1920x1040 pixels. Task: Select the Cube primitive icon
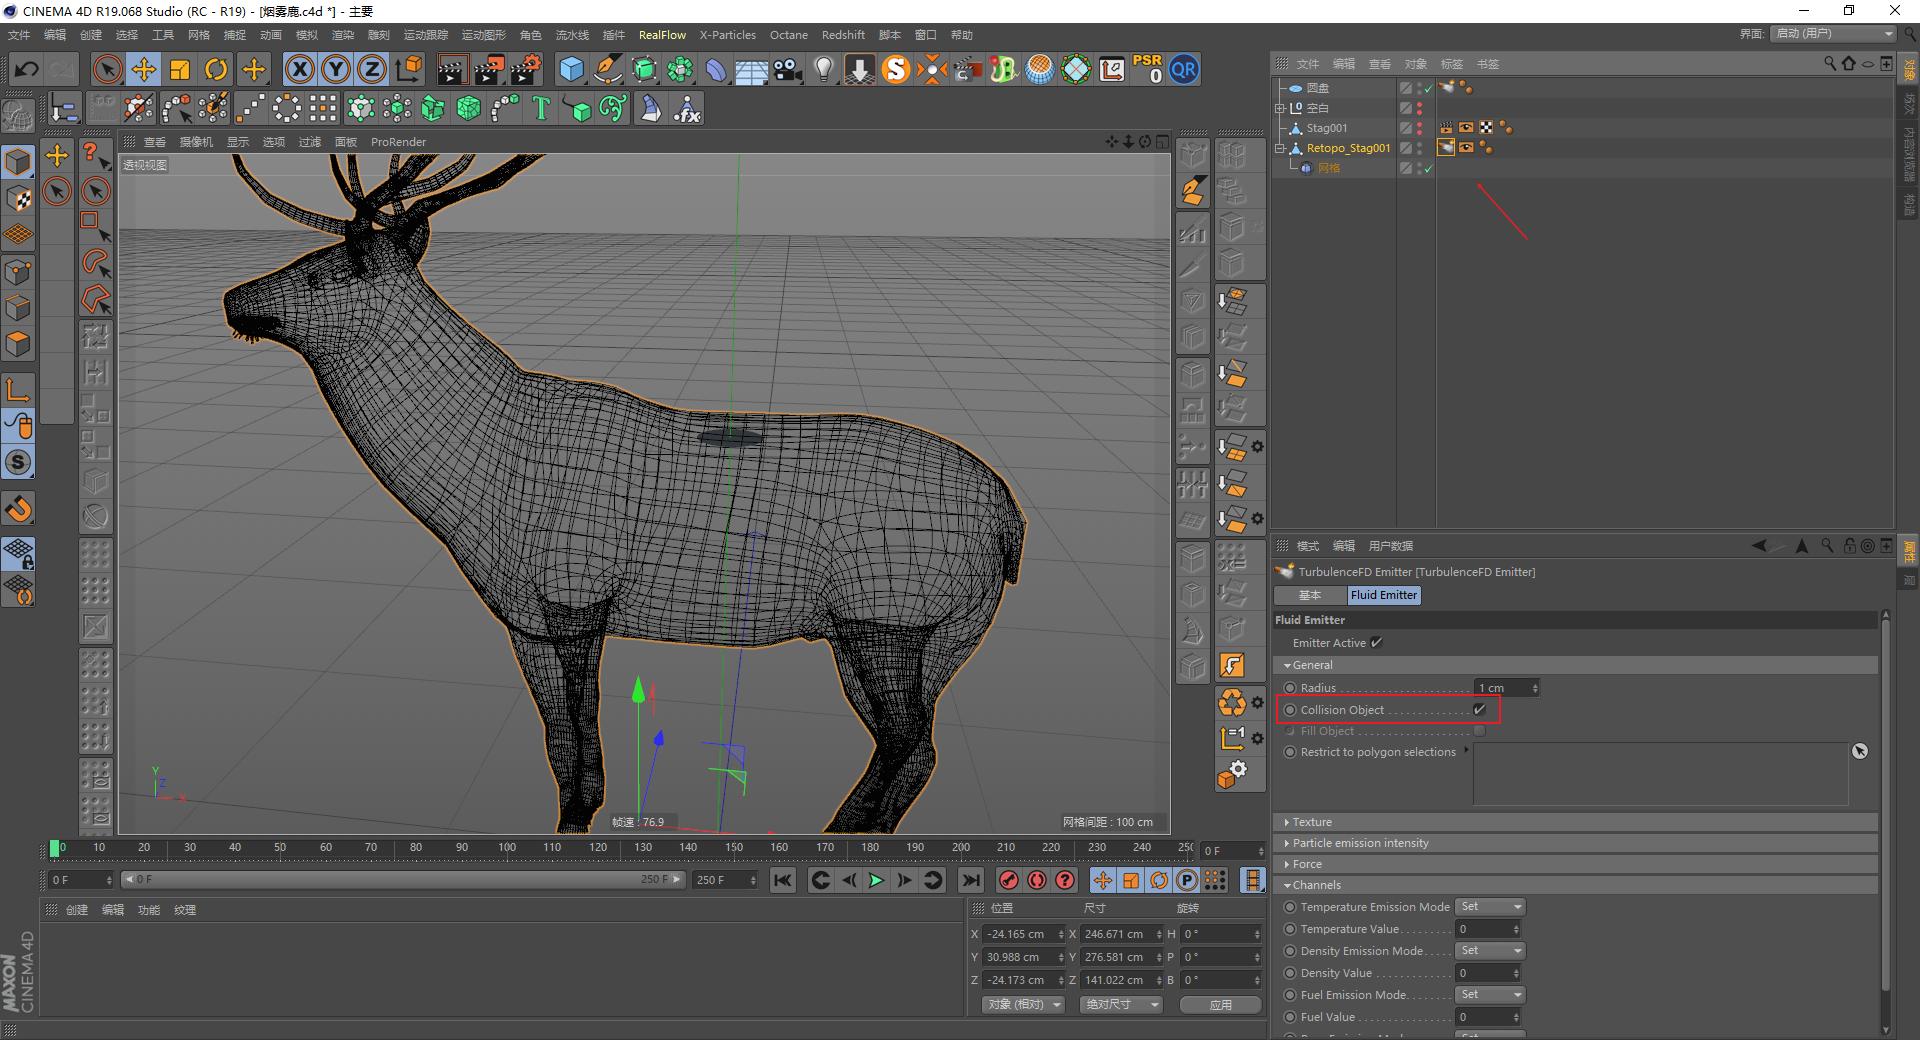pyautogui.click(x=571, y=69)
